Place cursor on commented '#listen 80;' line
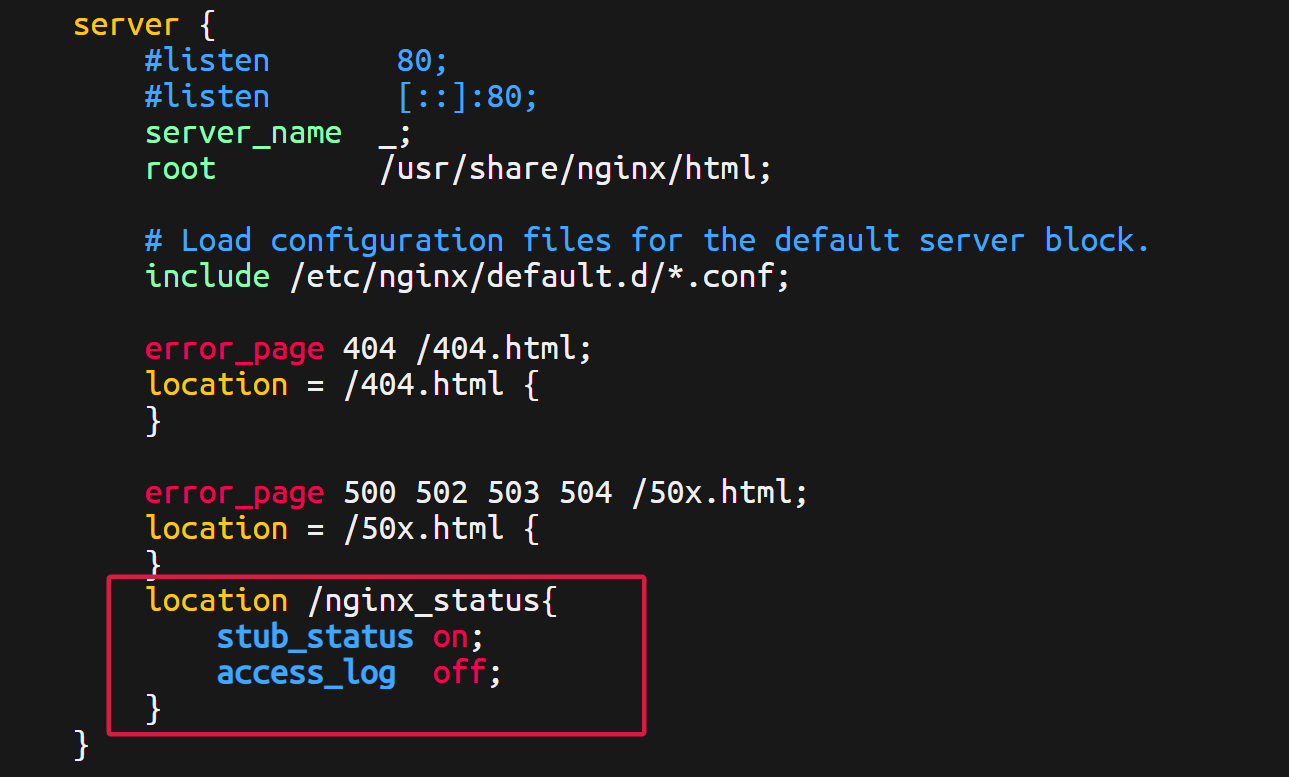1289x777 pixels. point(296,61)
